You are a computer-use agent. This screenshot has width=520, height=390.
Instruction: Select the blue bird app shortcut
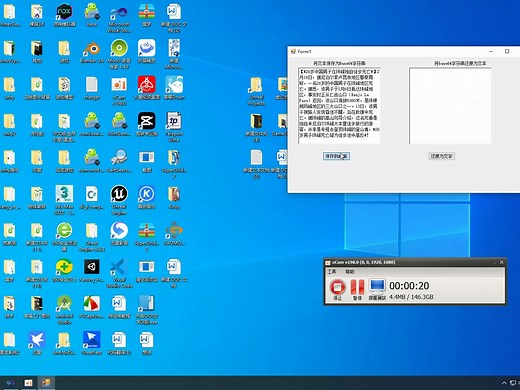click(37, 340)
